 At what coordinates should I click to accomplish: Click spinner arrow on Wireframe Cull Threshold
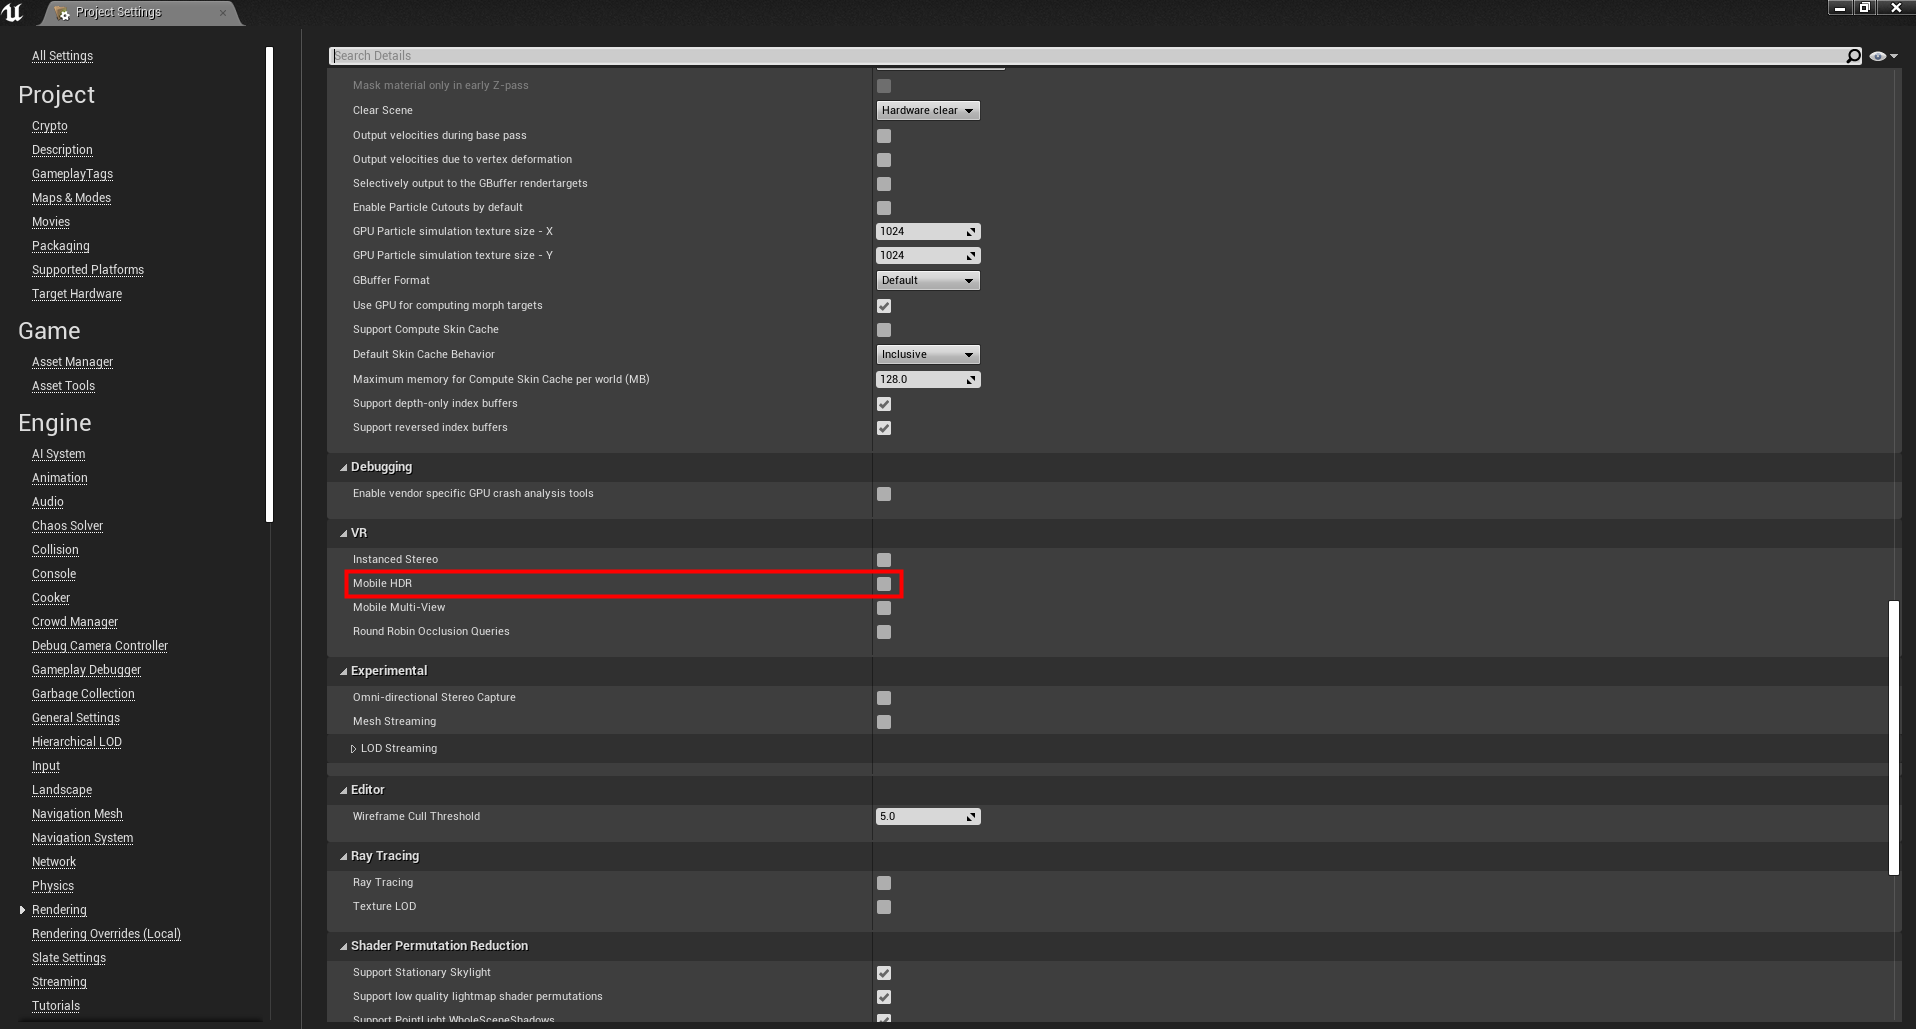(x=970, y=817)
